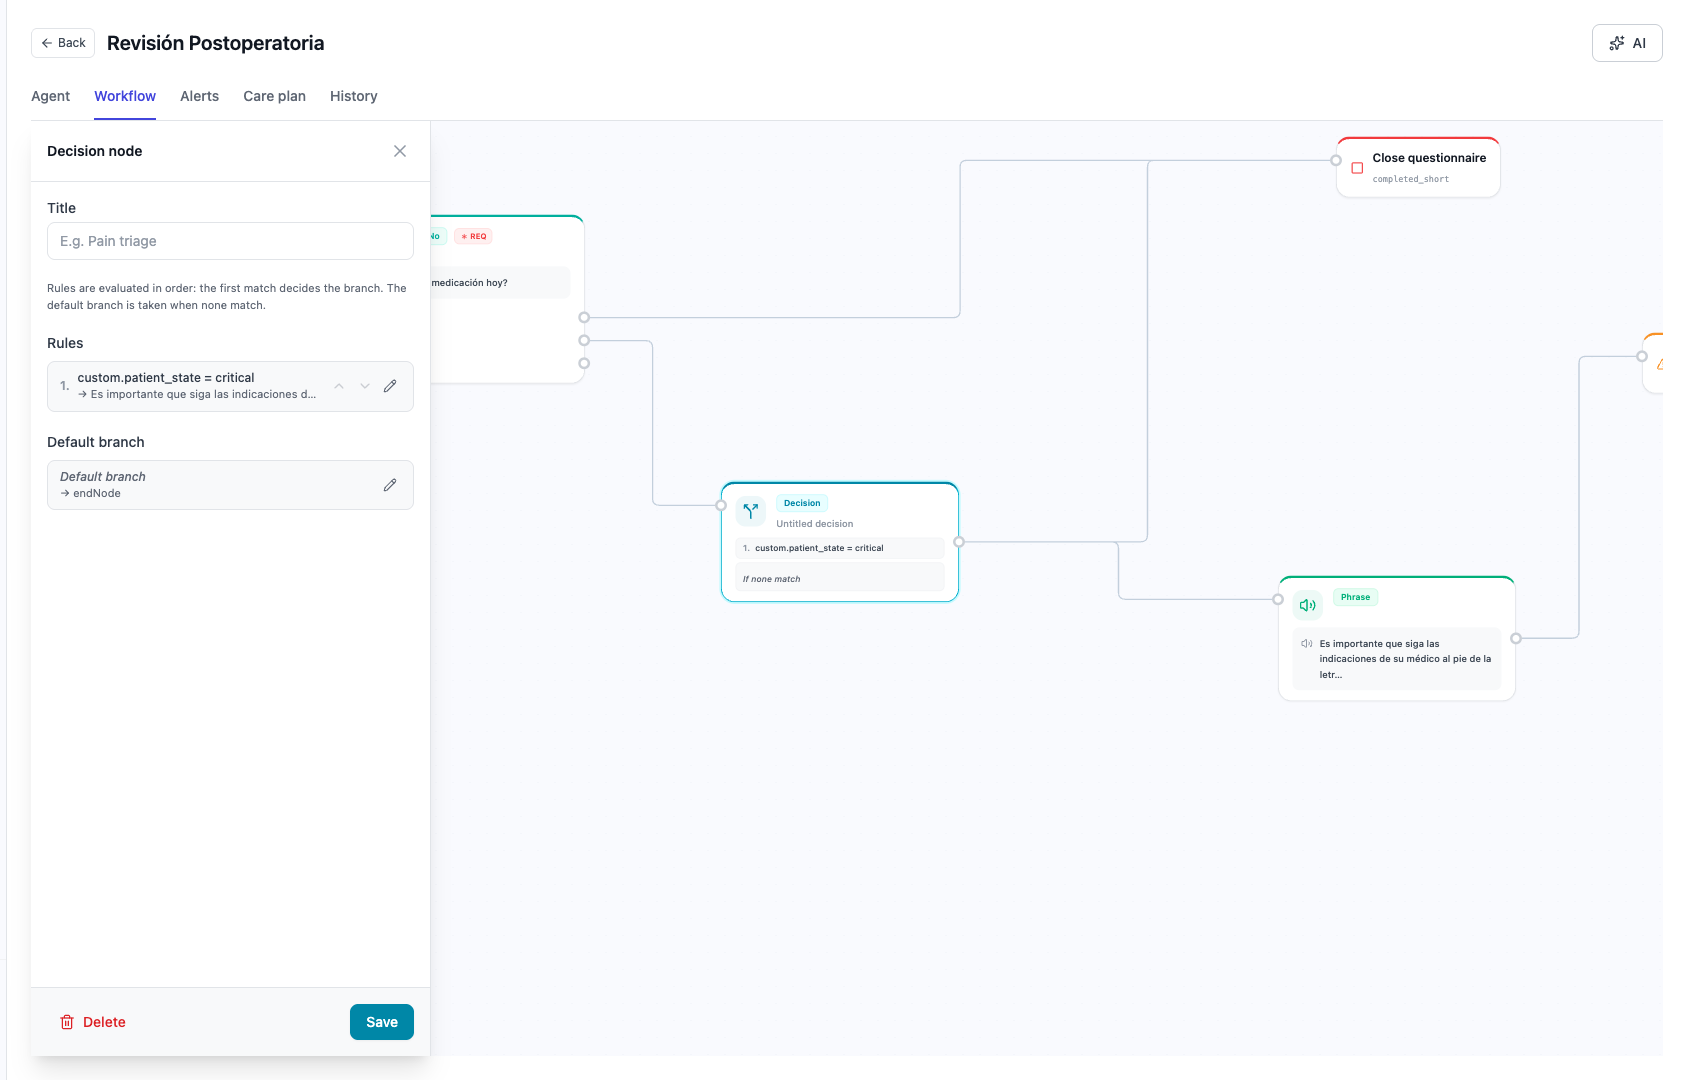The width and height of the screenshot is (1687, 1080).
Task: Edit the custom.patient_state rule pencil icon
Action: tap(390, 386)
